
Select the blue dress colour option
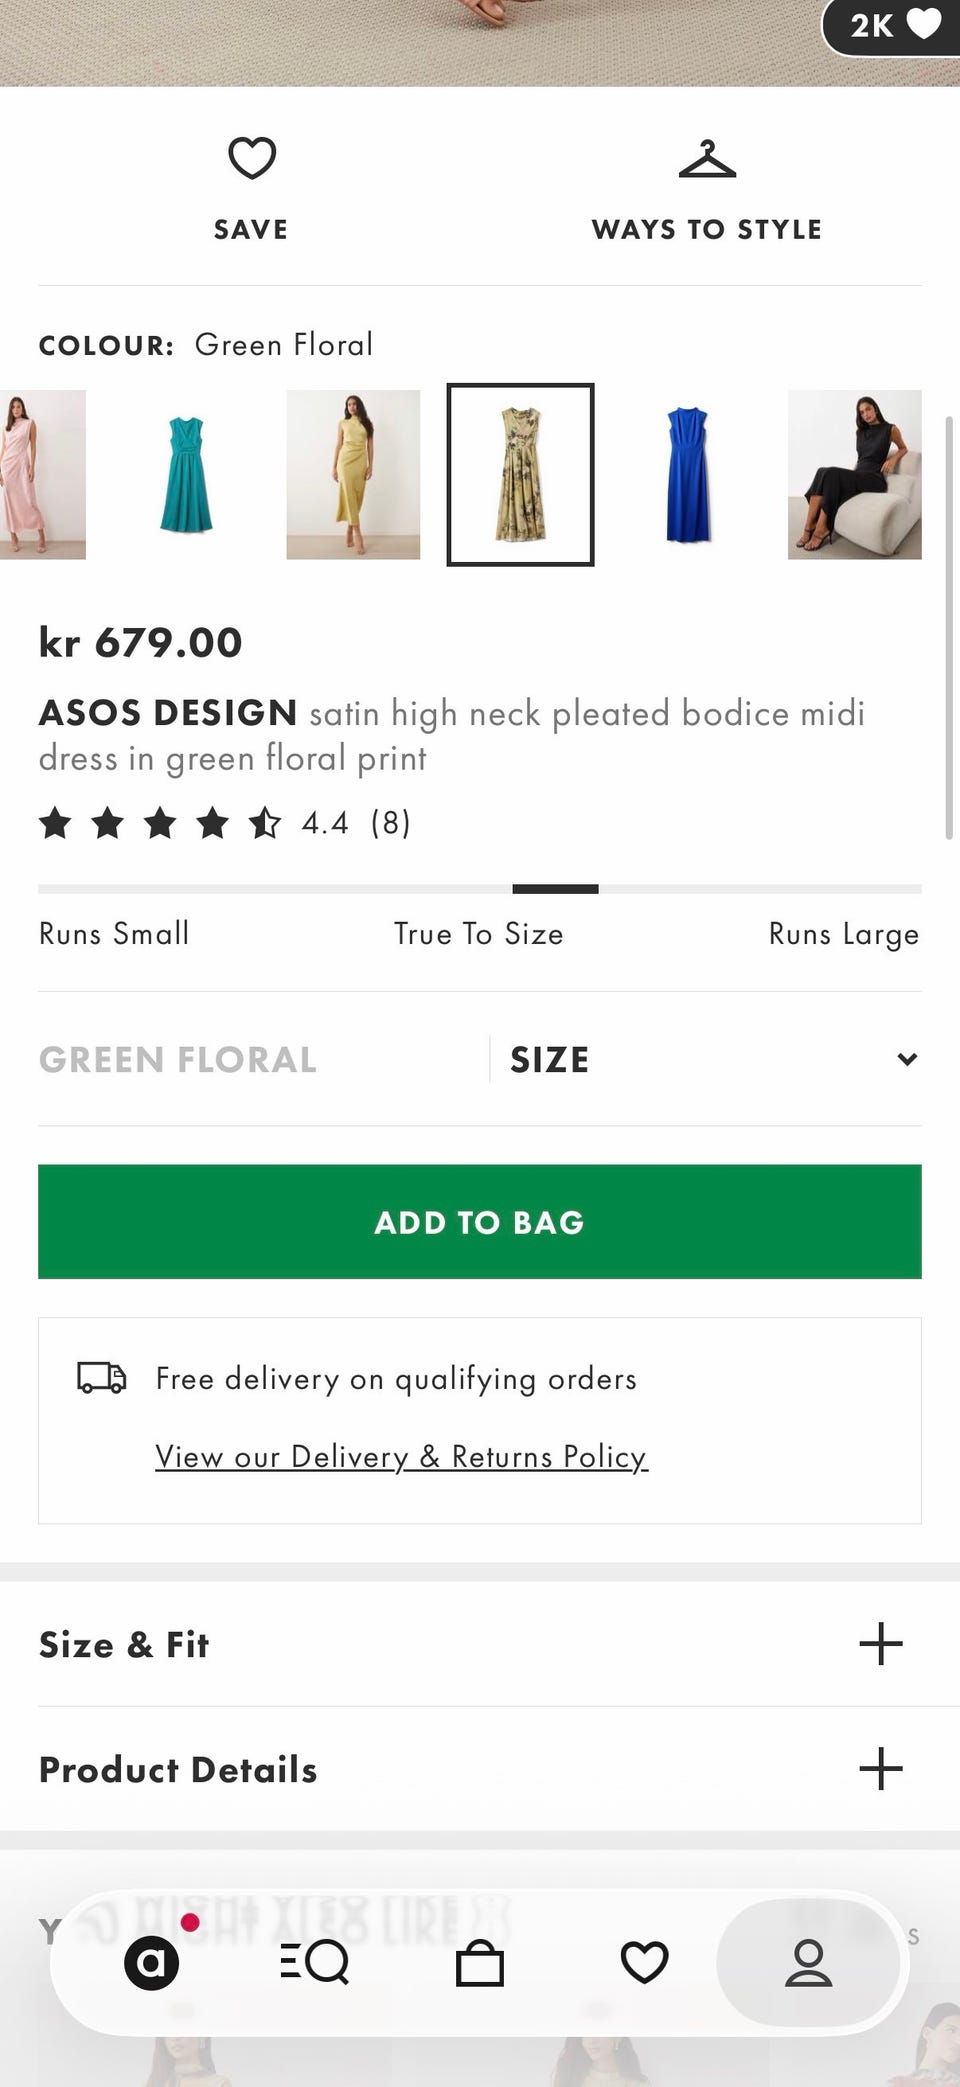pos(688,475)
